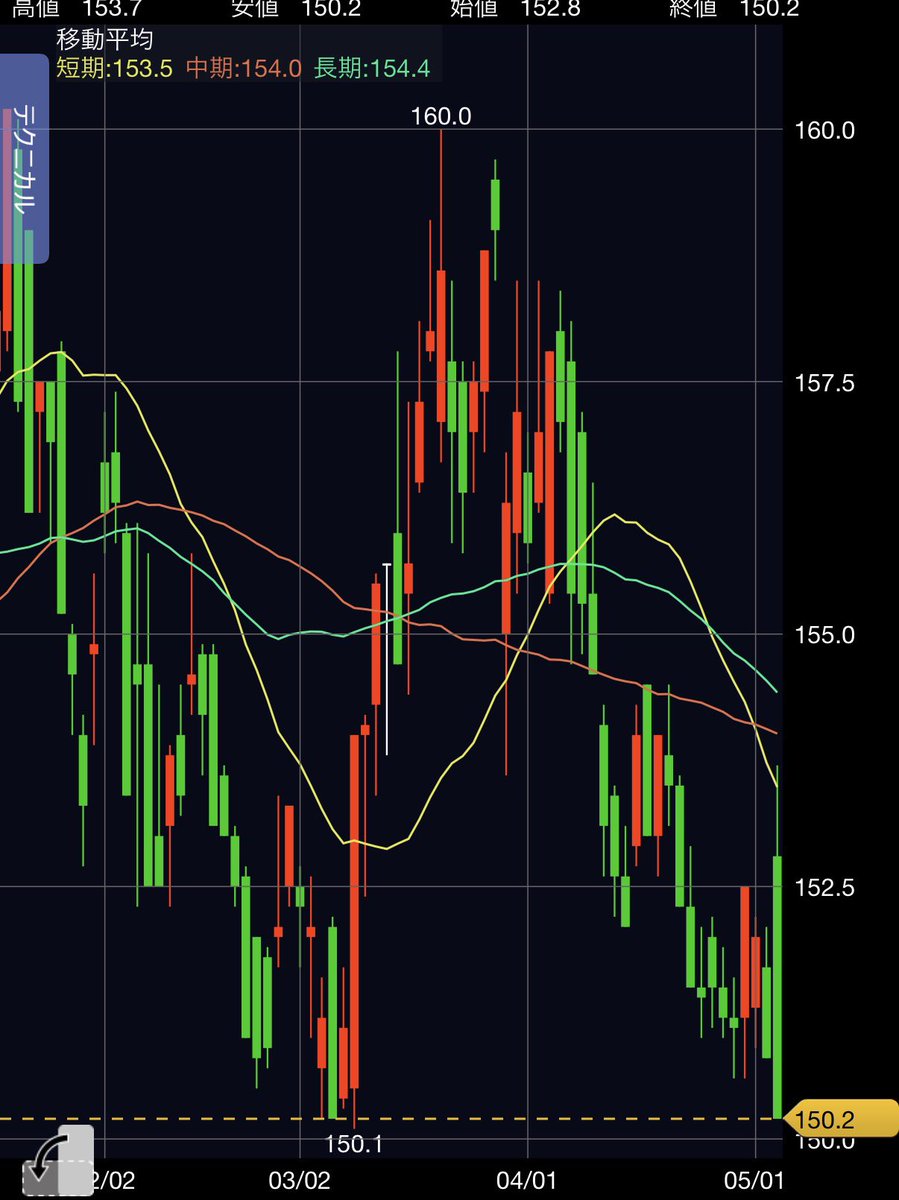
Task: Tap the 157.5 price axis label
Action: click(x=825, y=382)
